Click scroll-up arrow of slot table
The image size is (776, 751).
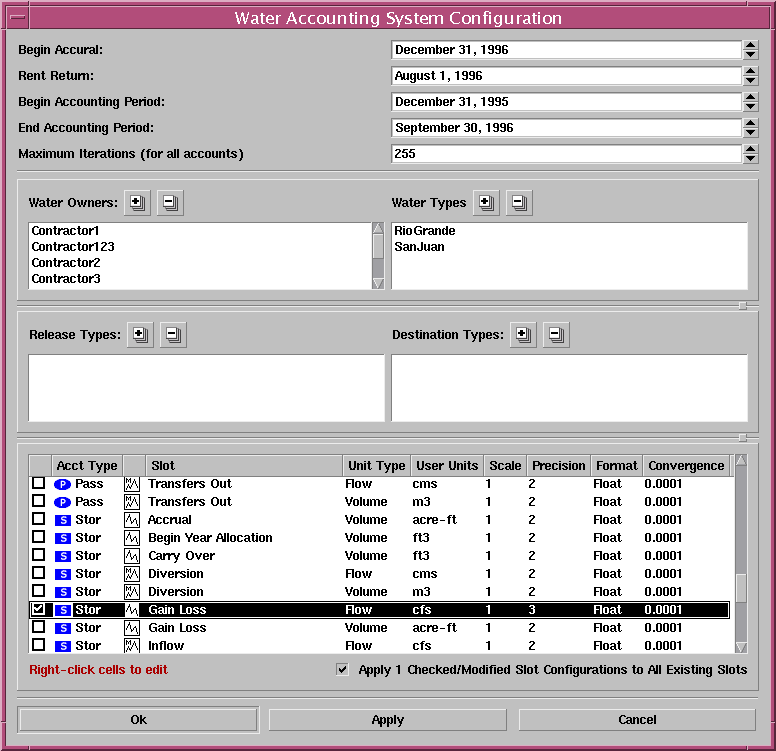click(741, 461)
